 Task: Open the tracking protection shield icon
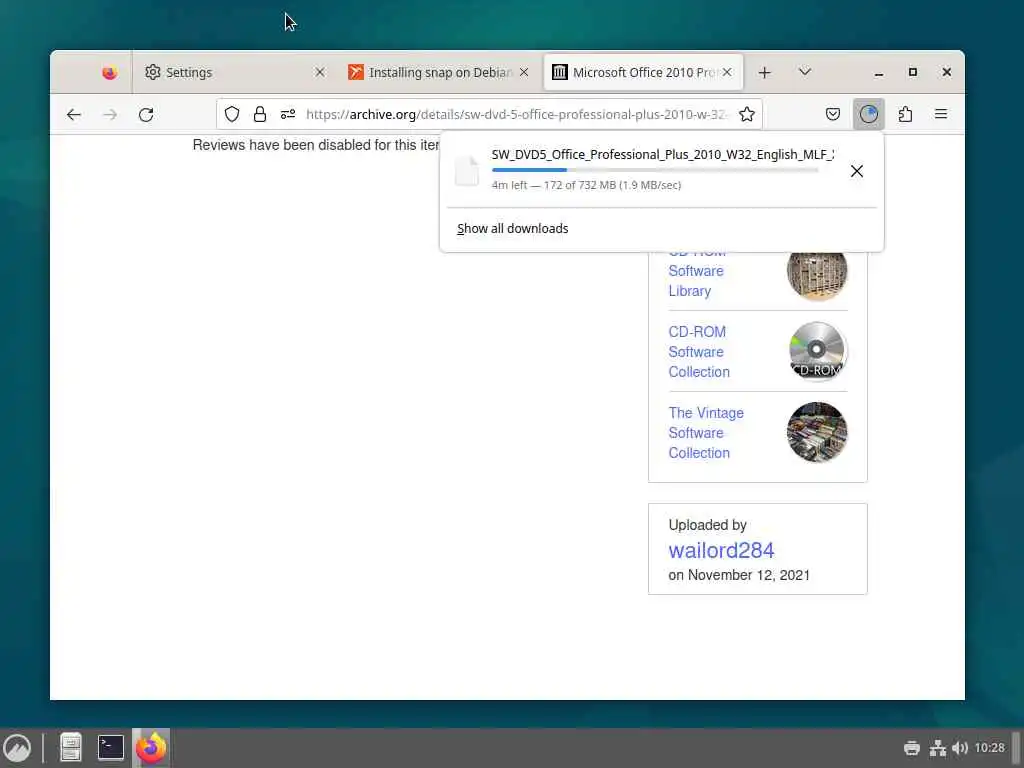(232, 114)
